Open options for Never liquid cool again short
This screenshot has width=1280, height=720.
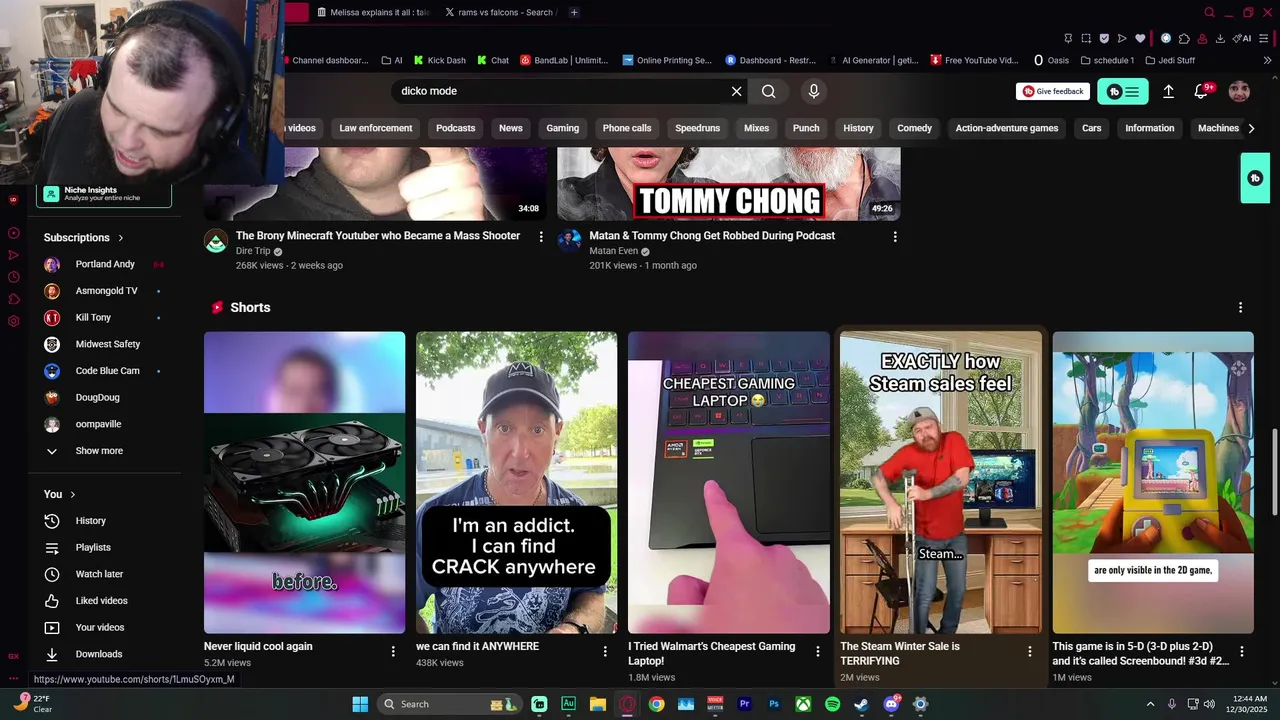click(x=393, y=651)
